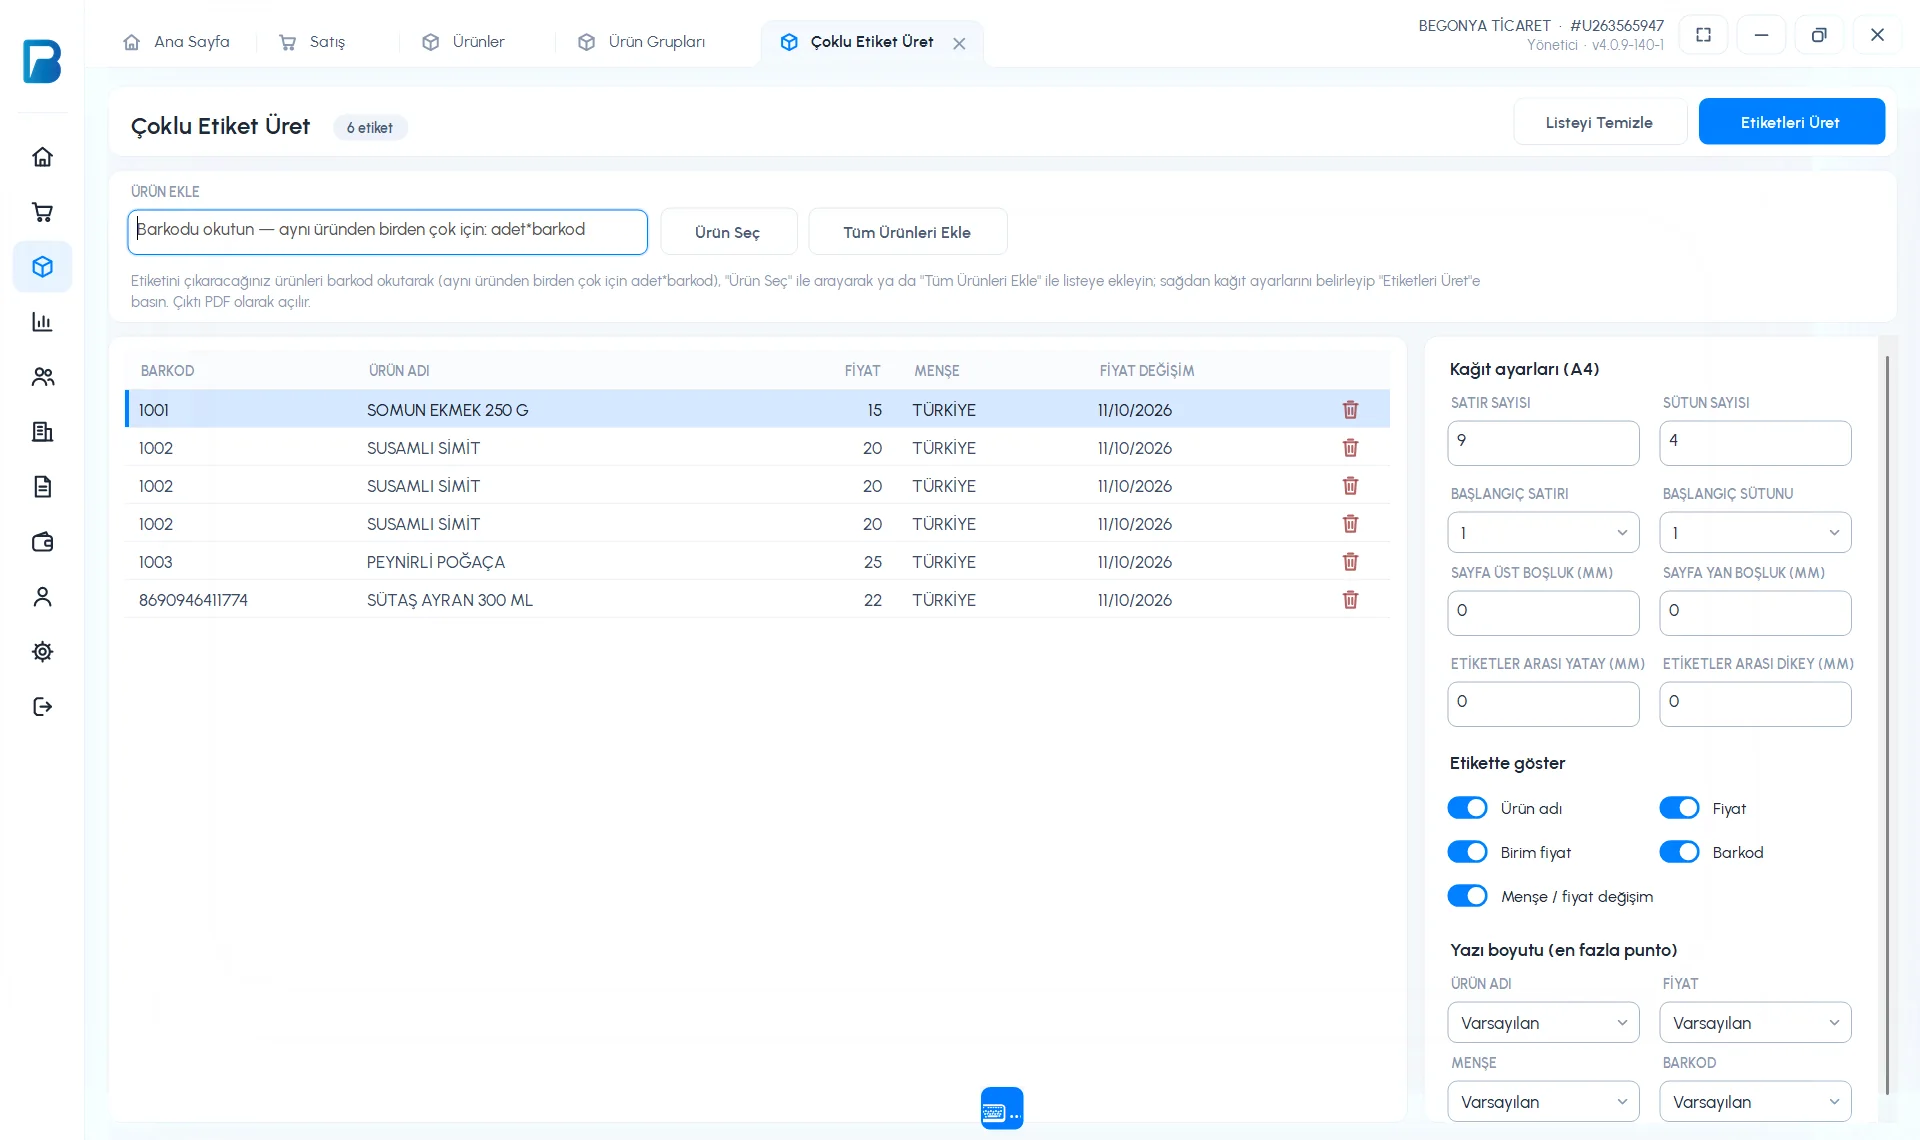Select the products box sidebar icon

click(x=42, y=267)
